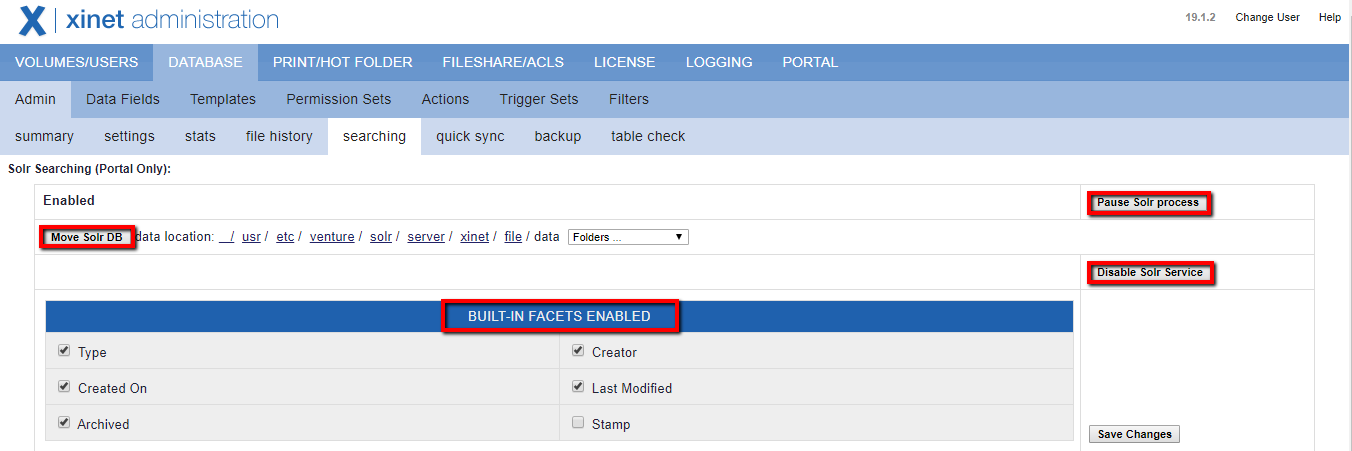Toggle the Type facet checkbox
The image size is (1352, 451).
tap(64, 351)
